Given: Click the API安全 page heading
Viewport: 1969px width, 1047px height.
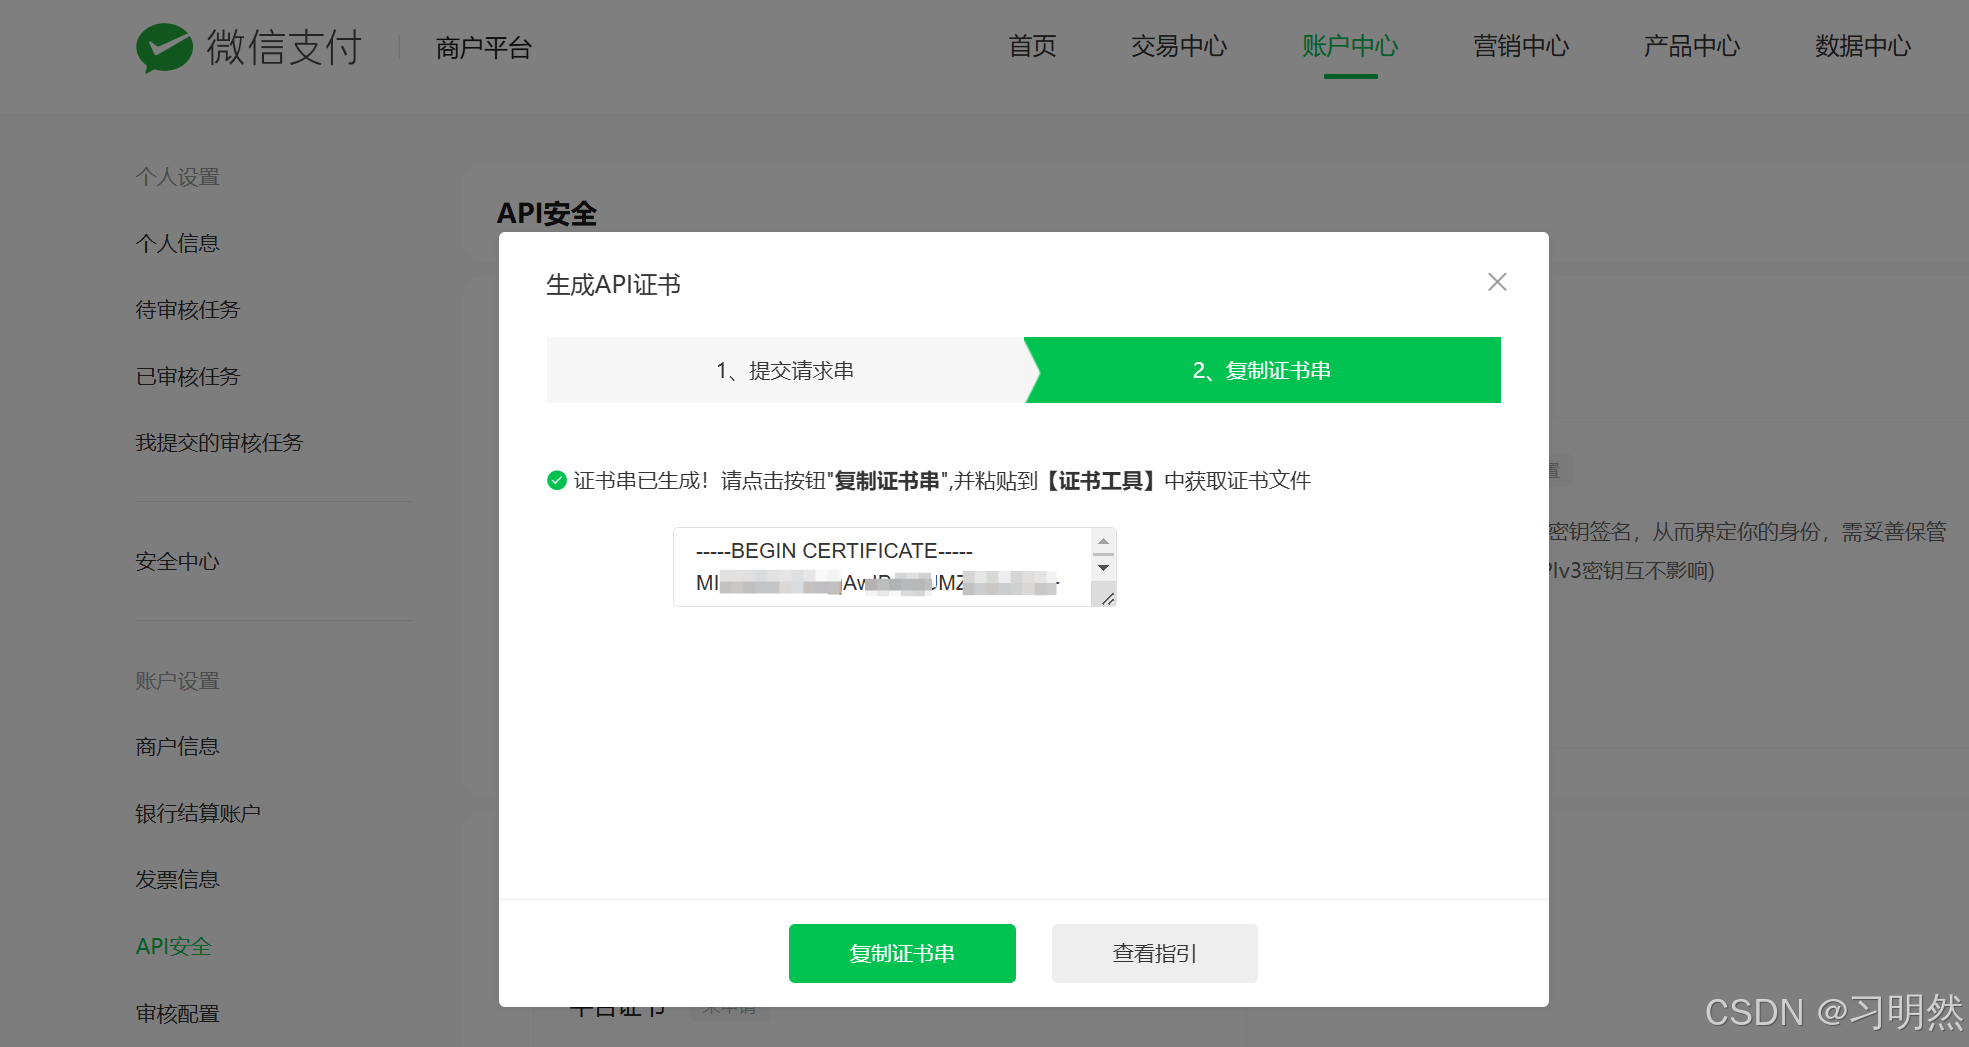Looking at the screenshot, I should [547, 213].
